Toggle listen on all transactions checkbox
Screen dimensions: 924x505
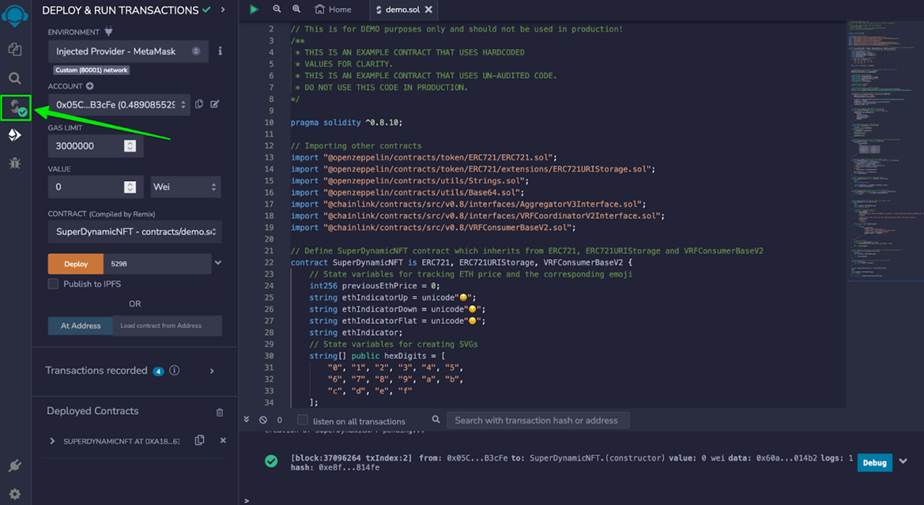click(302, 420)
